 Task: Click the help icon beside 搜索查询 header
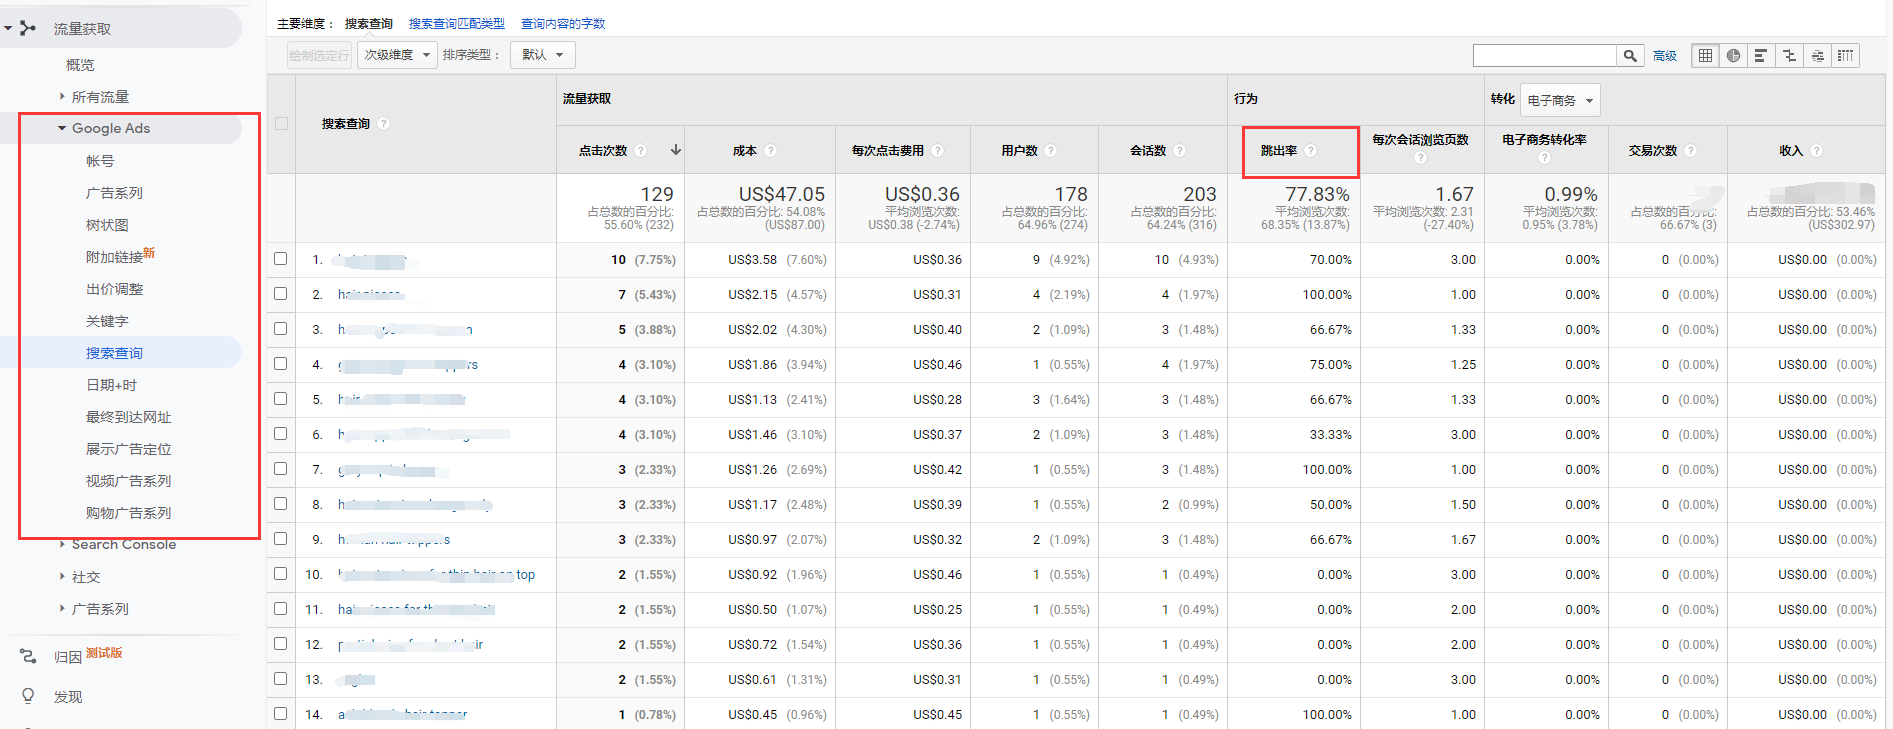[384, 124]
